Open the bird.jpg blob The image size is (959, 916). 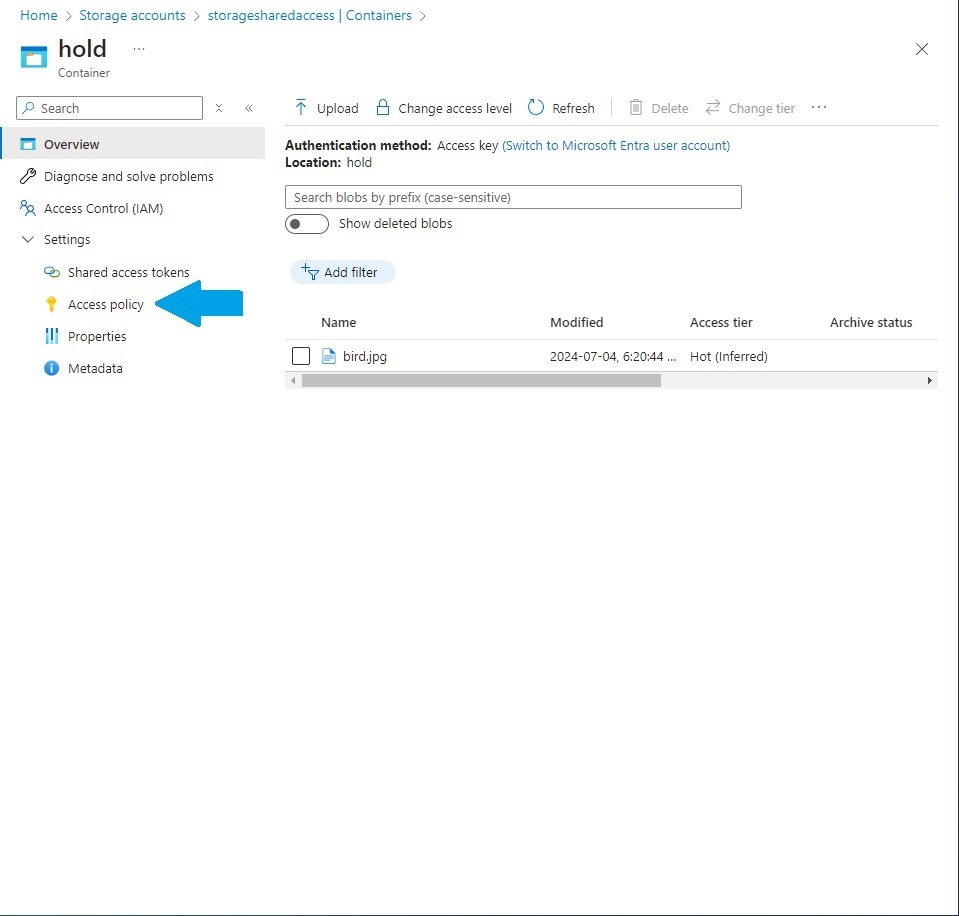click(365, 356)
